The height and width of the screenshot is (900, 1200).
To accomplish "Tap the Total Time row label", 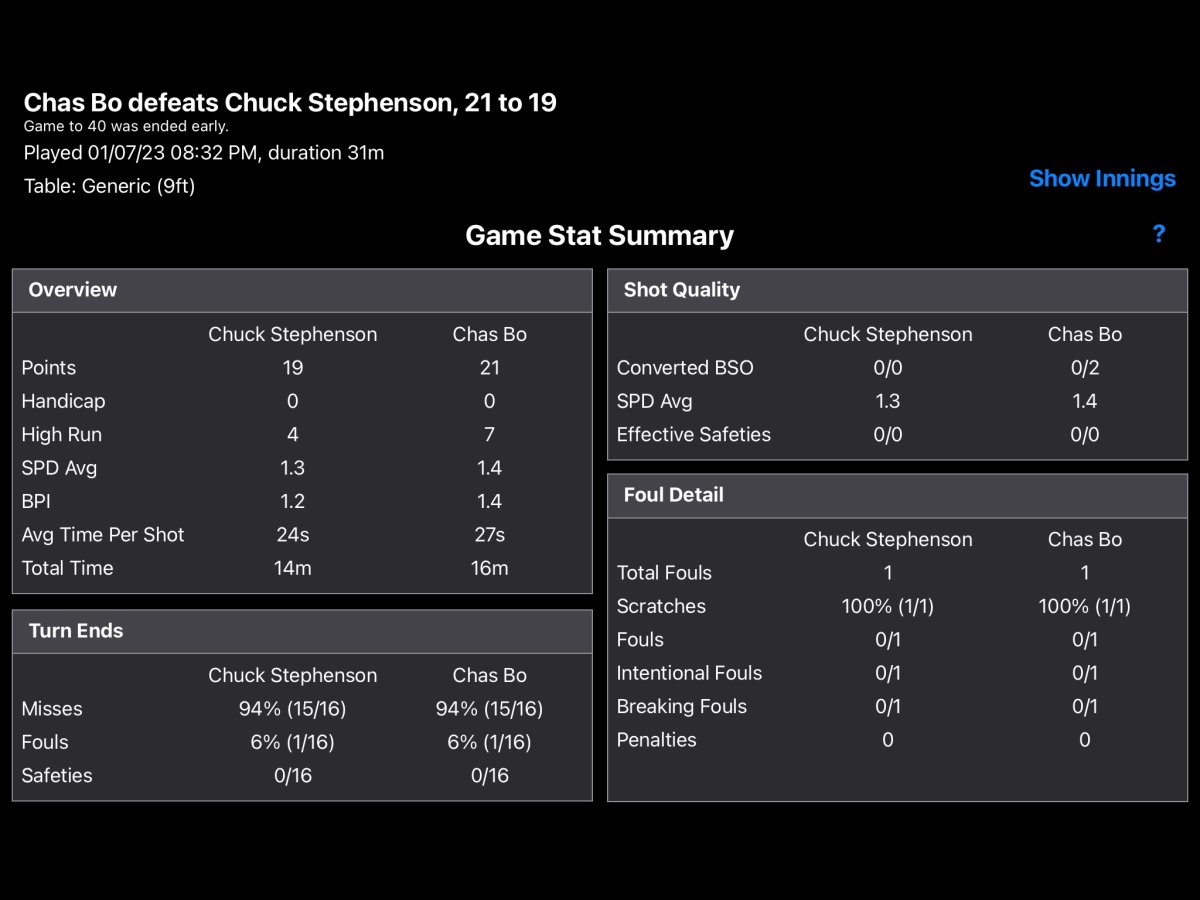I will coord(68,568).
